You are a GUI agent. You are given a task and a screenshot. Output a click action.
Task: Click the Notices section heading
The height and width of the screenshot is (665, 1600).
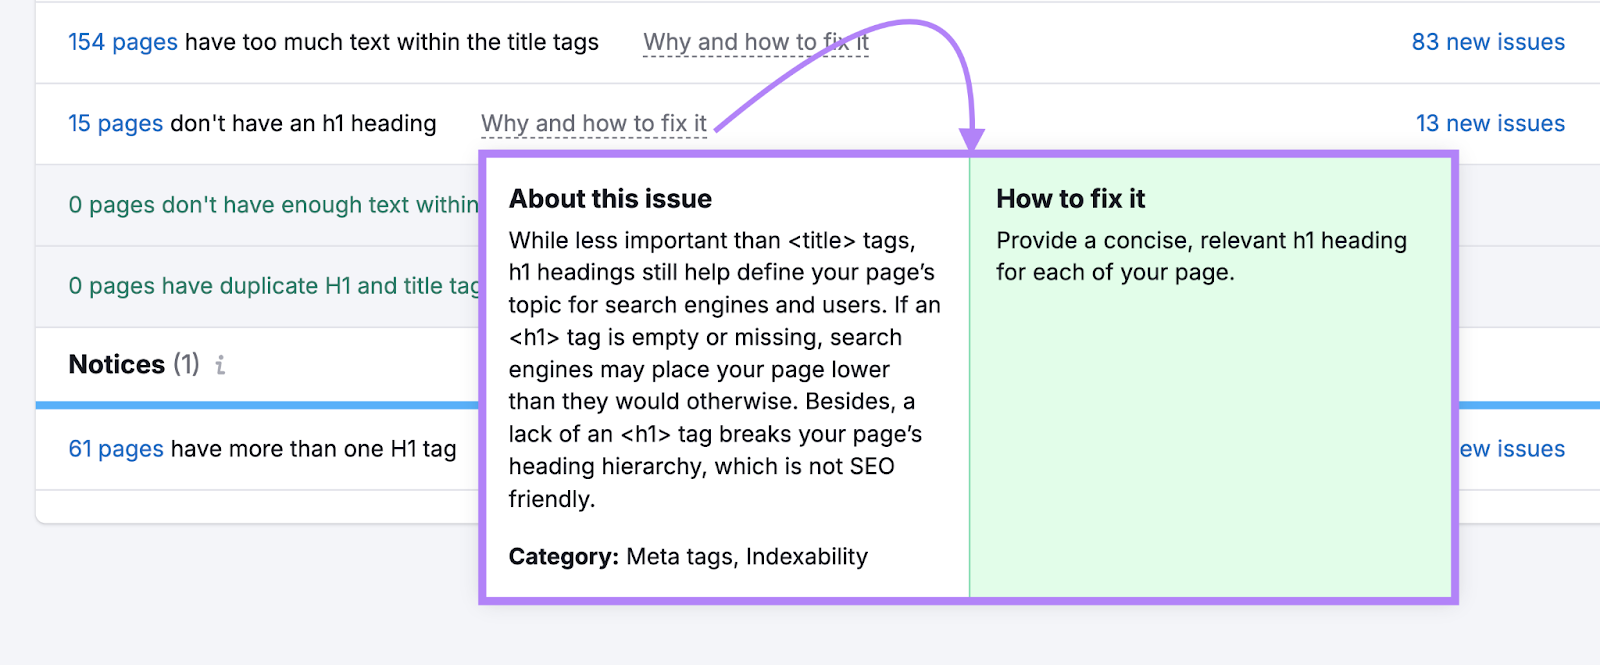[116, 365]
